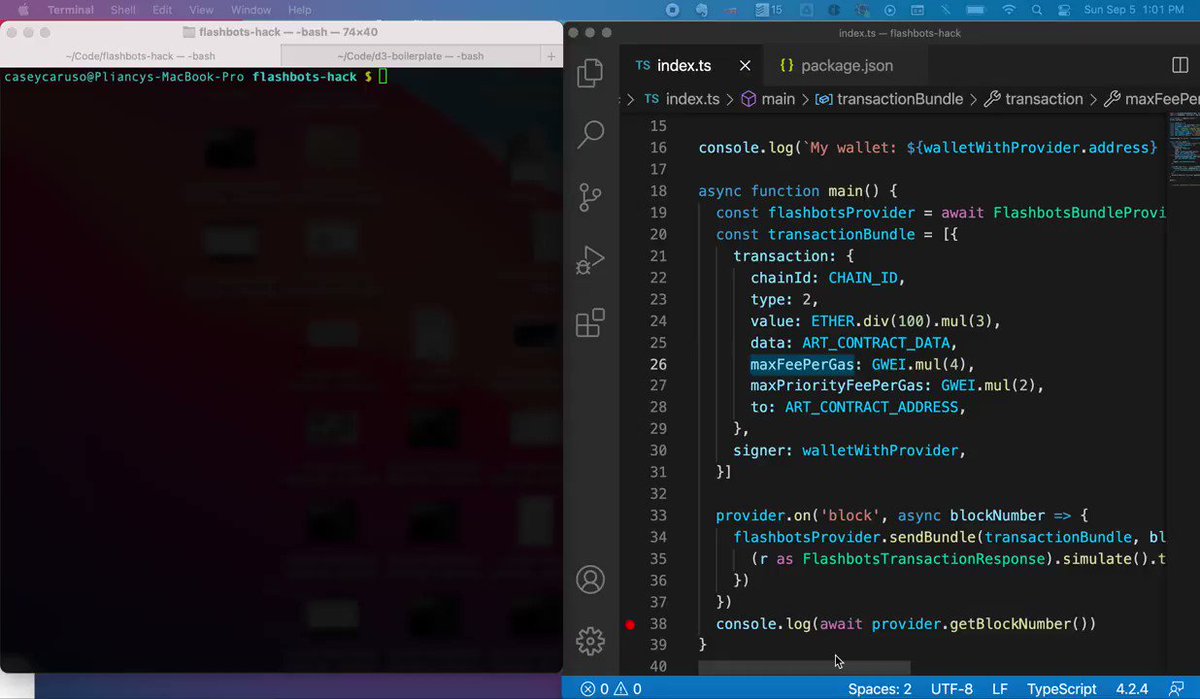Open the Manage gear menu in VS Code
The width and height of the screenshot is (1200, 699).
click(x=591, y=641)
